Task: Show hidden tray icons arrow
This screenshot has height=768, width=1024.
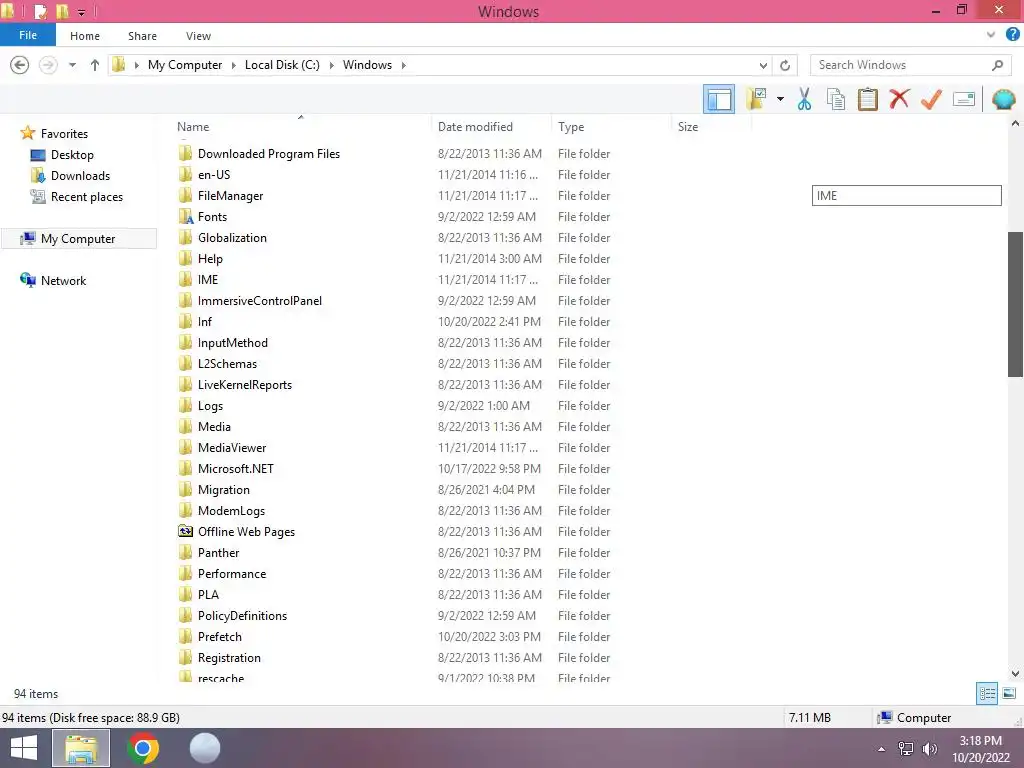Action: coord(881,749)
